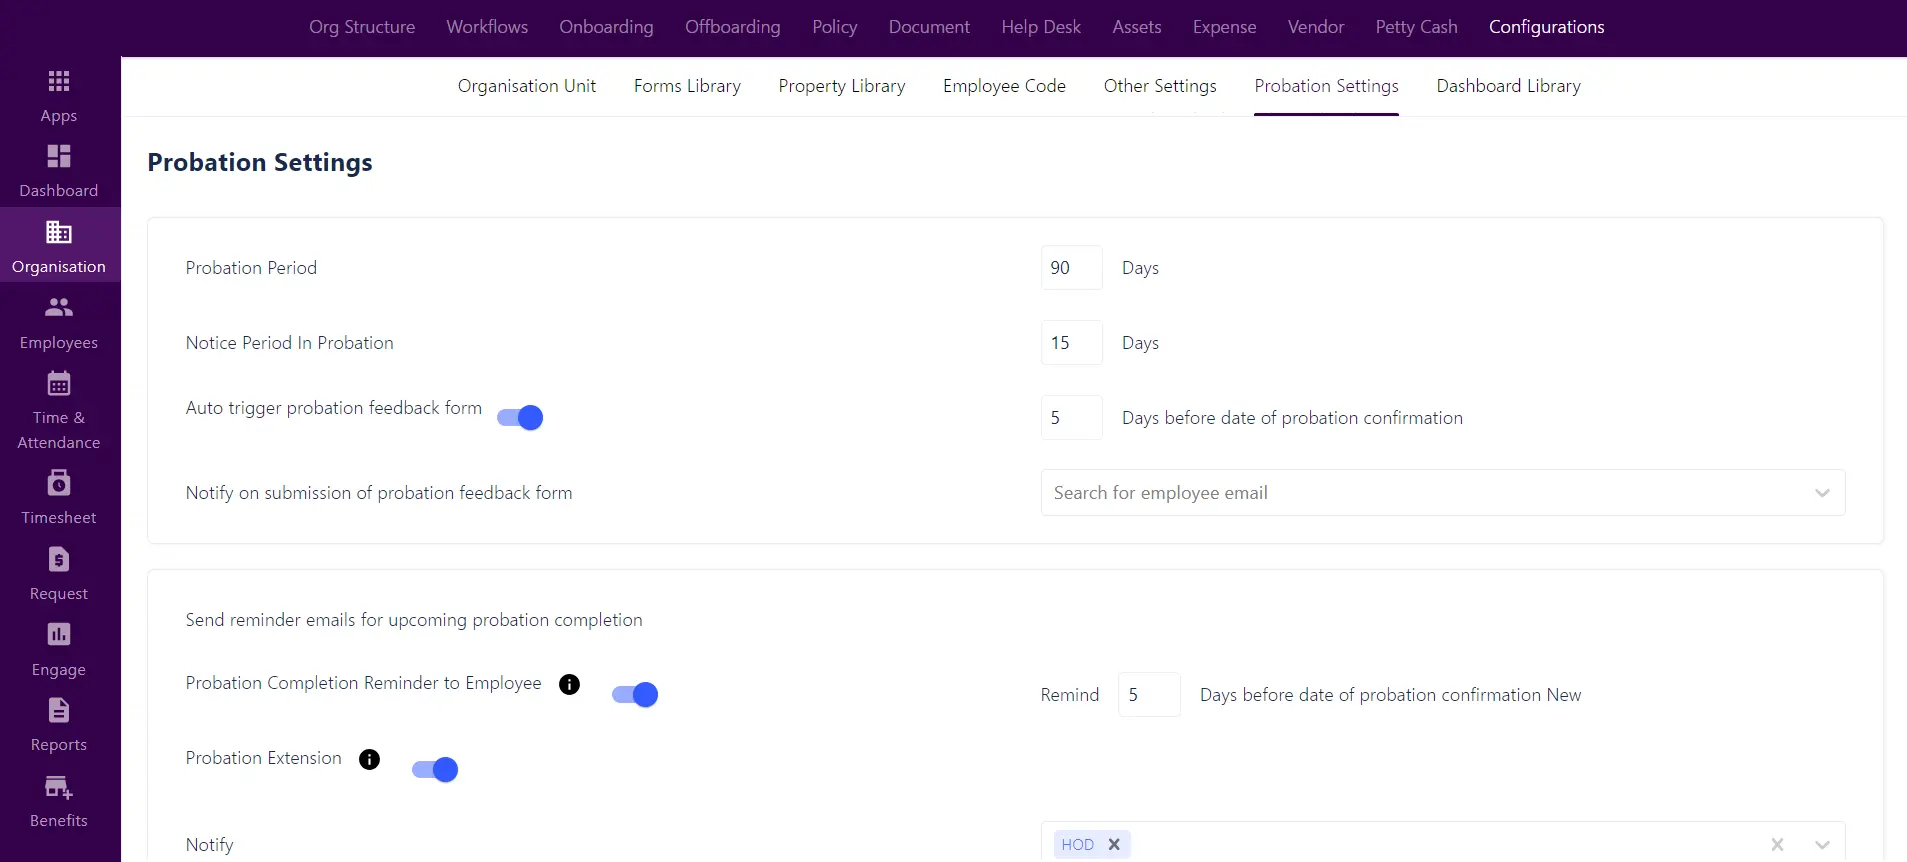Screen dimensions: 1907x862
Task: Open the Apps grid icon
Action: [x=59, y=81]
